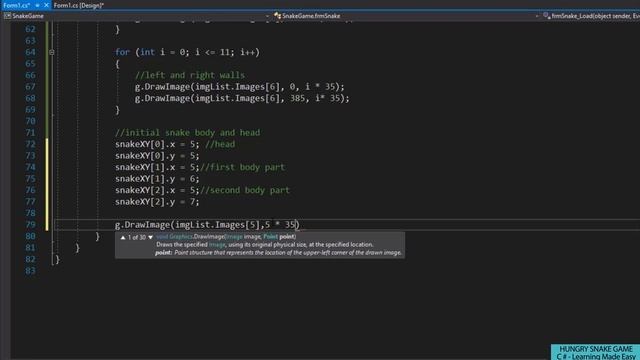The height and width of the screenshot is (360, 640).
Task: Click the '1 of 30' overload counter
Action: click(x=137, y=237)
